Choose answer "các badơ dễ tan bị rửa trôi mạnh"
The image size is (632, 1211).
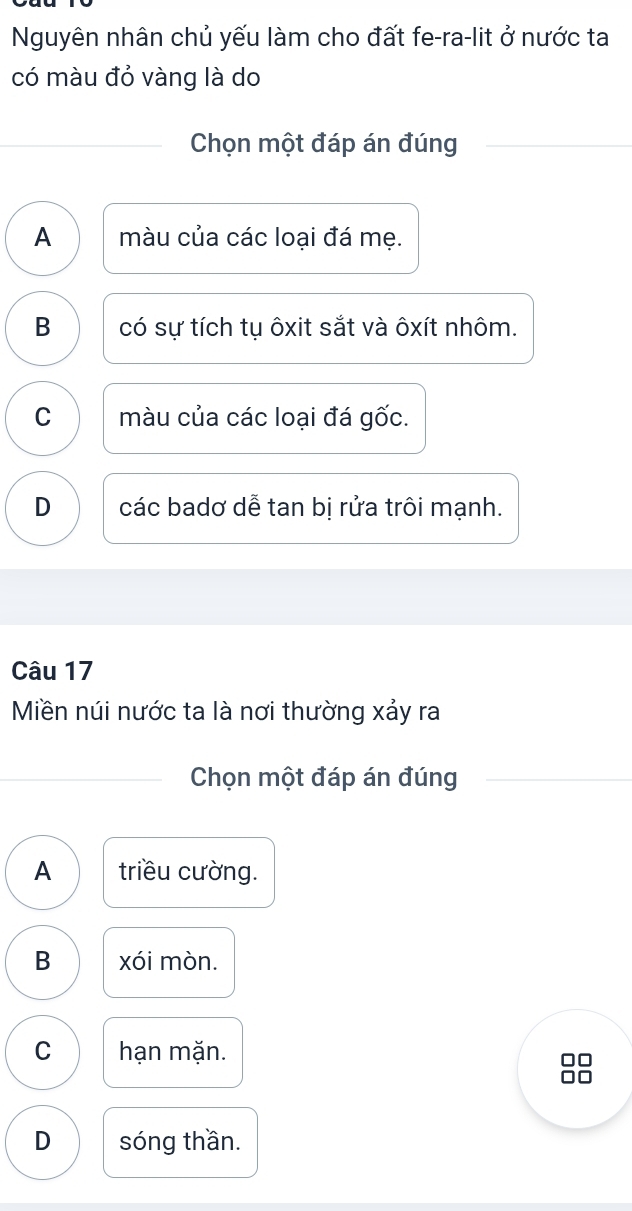pos(310,508)
